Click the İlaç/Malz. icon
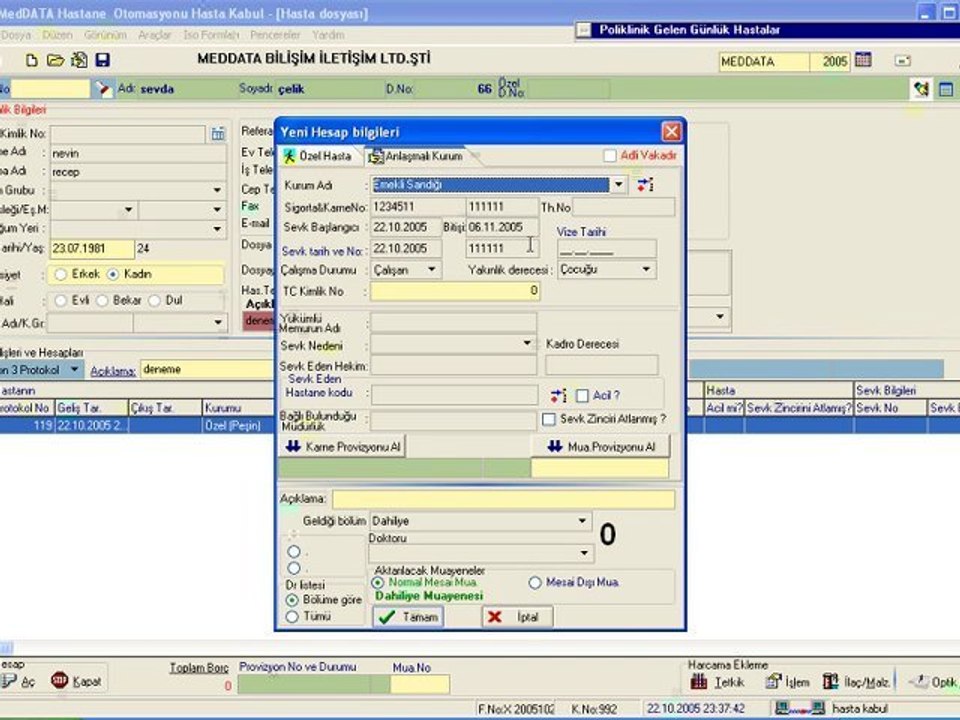This screenshot has height=720, width=960. pyautogui.click(x=831, y=681)
